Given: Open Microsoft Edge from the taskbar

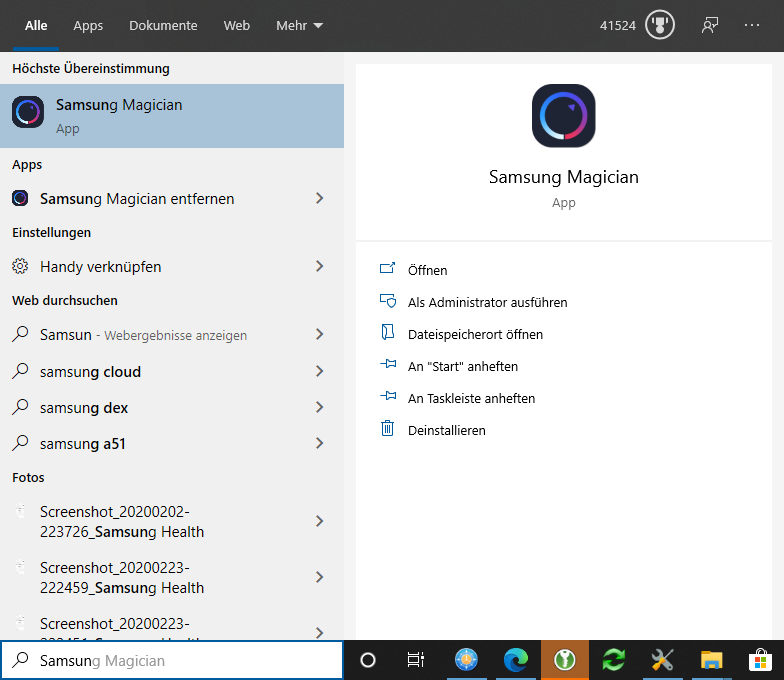Looking at the screenshot, I should point(516,660).
